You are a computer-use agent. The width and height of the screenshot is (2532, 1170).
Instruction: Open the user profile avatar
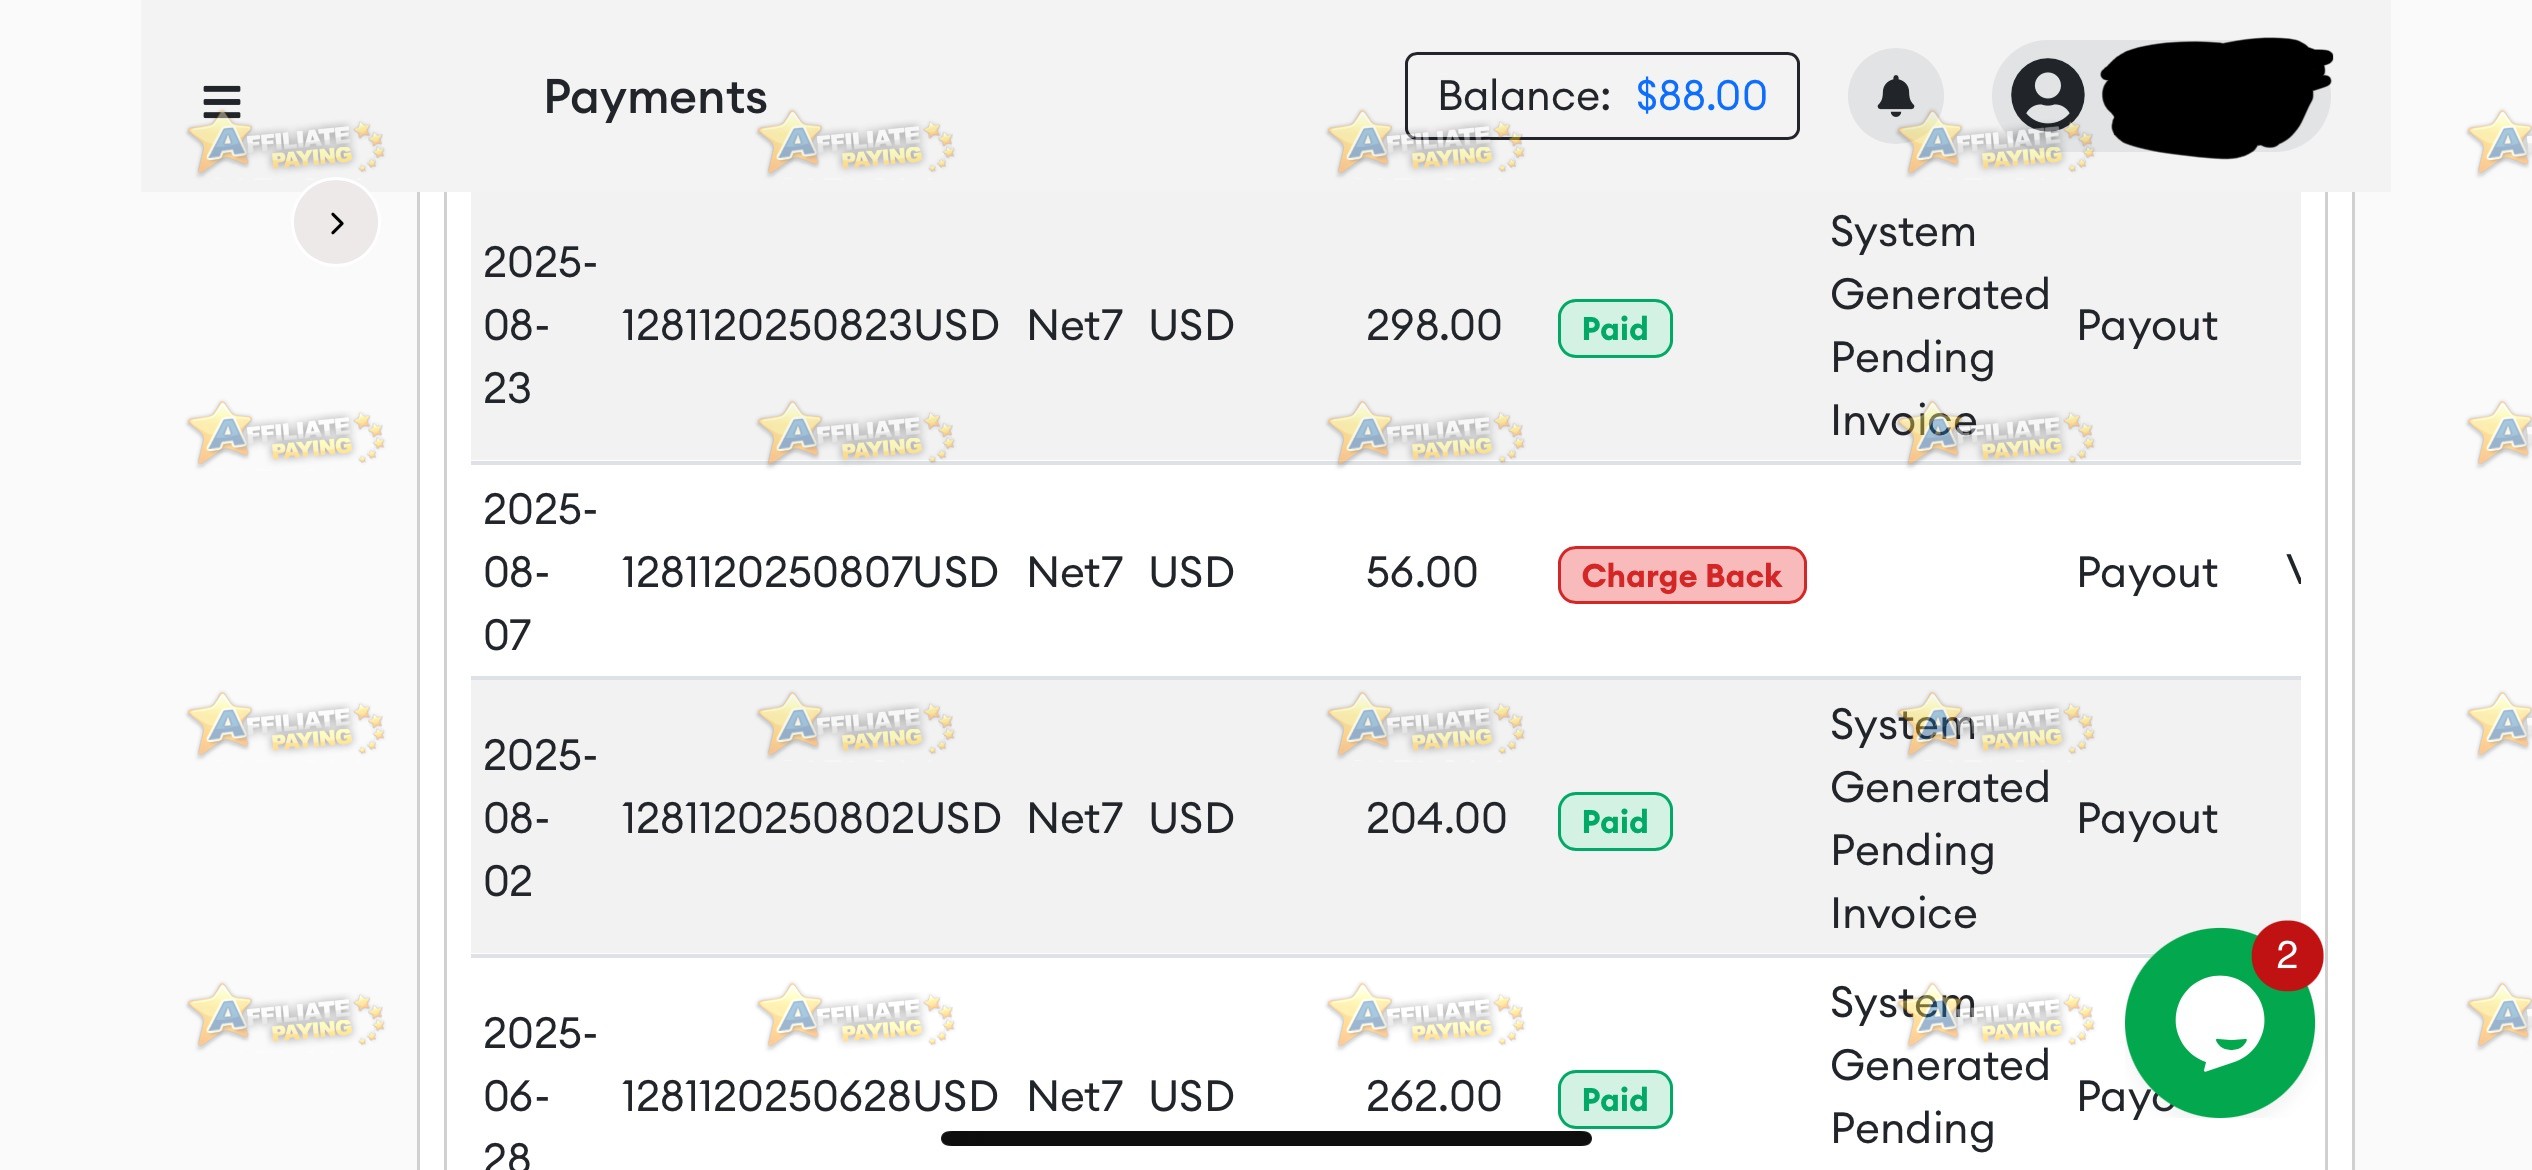pyautogui.click(x=2047, y=96)
